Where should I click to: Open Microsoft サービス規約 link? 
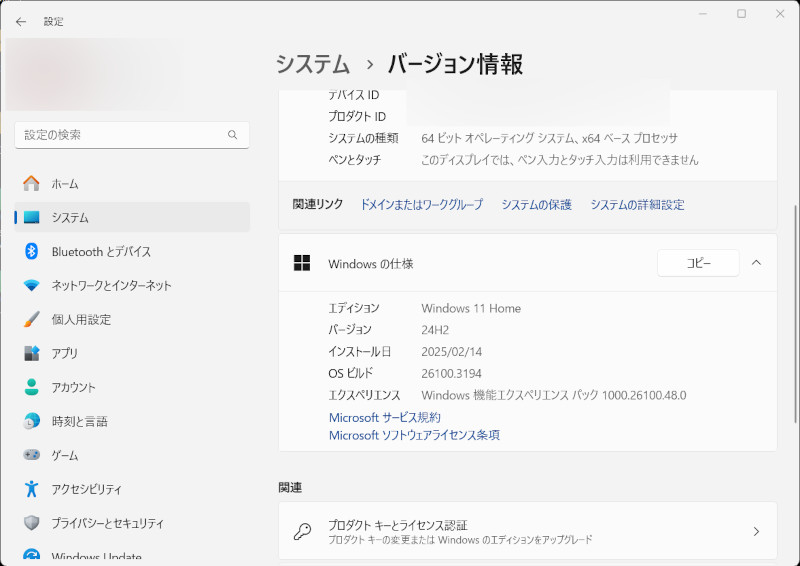tap(384, 417)
